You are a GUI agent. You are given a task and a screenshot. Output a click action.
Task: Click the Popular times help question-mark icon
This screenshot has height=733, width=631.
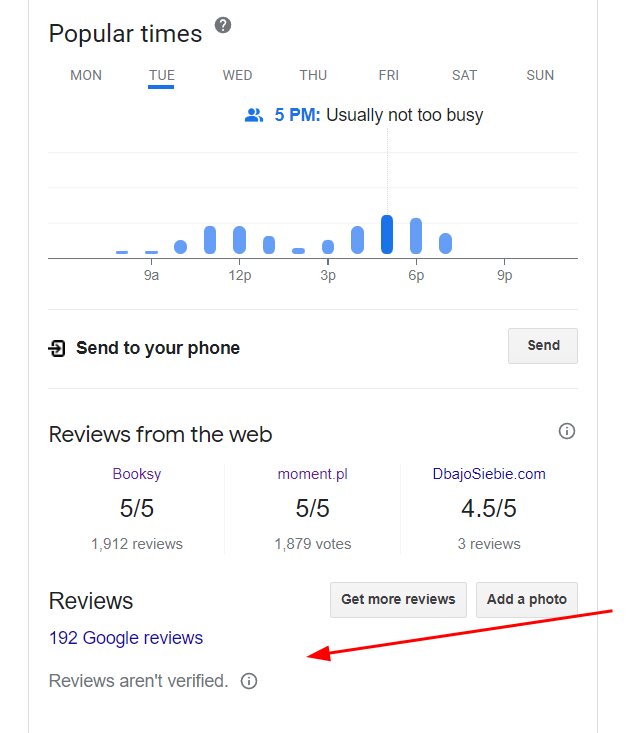point(223,25)
